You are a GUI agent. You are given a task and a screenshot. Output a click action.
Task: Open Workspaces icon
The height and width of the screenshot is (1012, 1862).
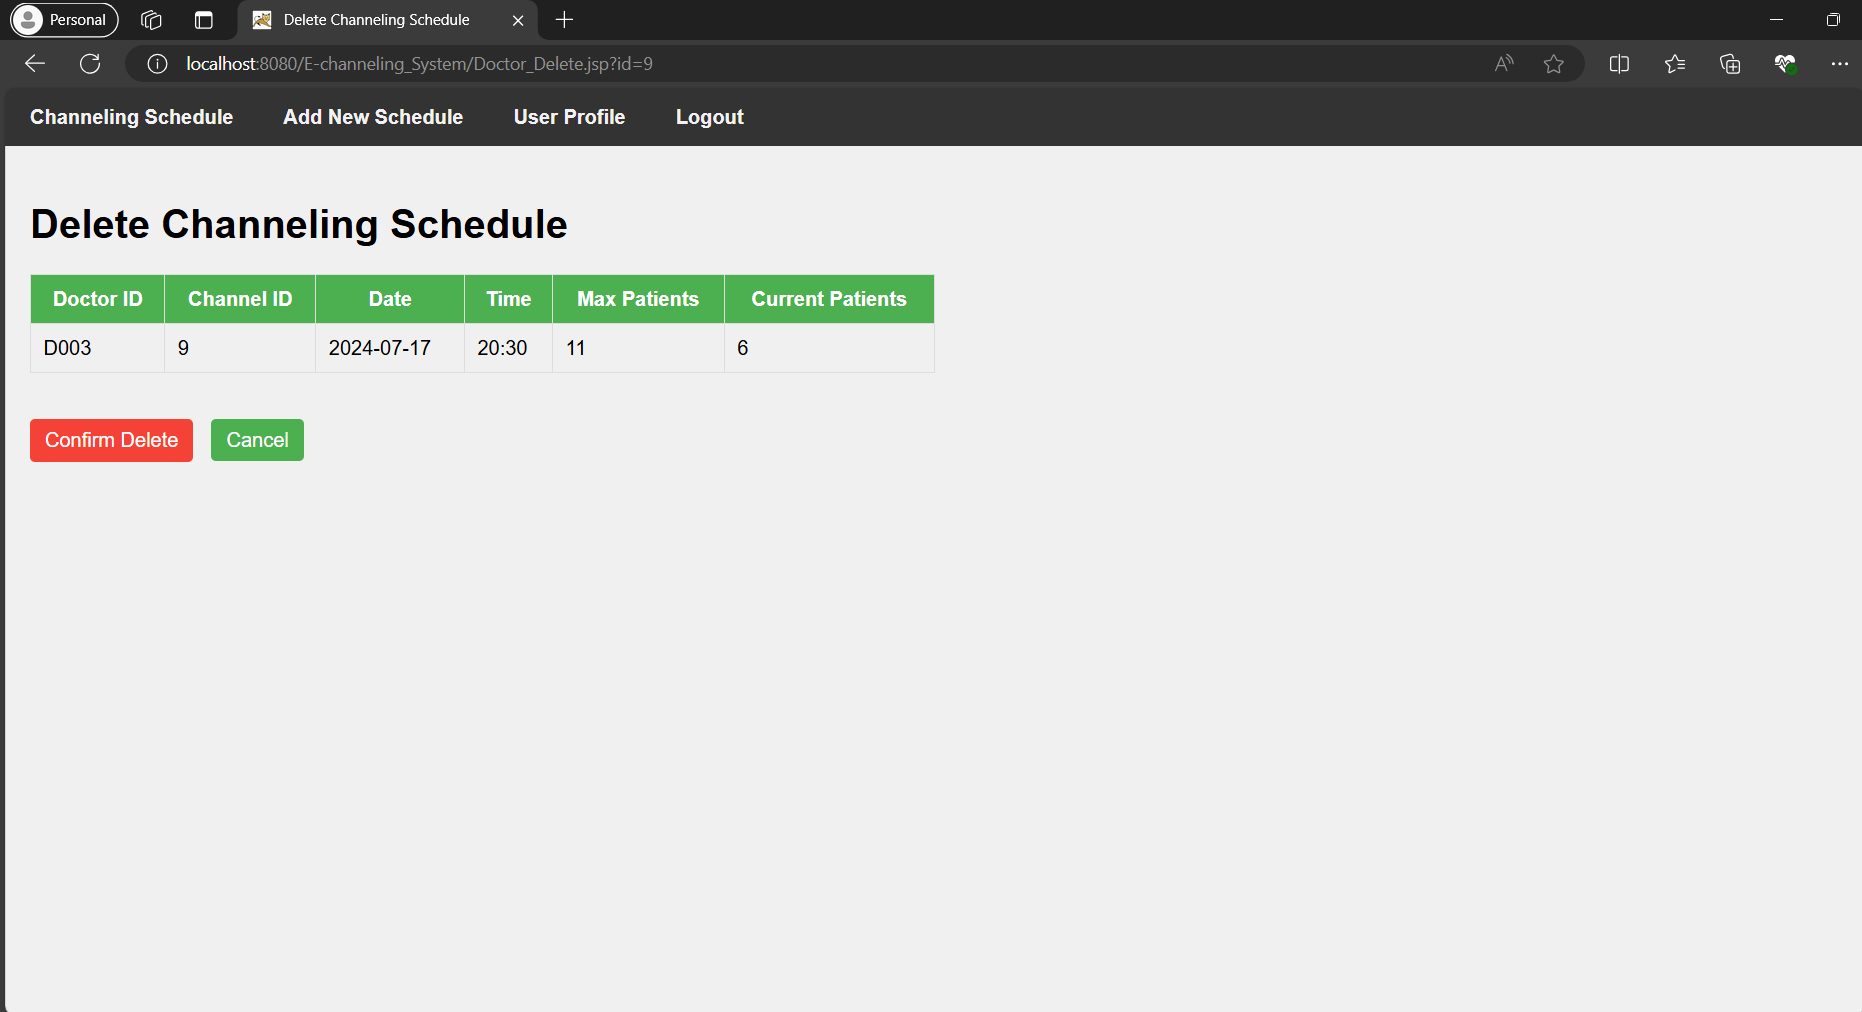click(151, 20)
